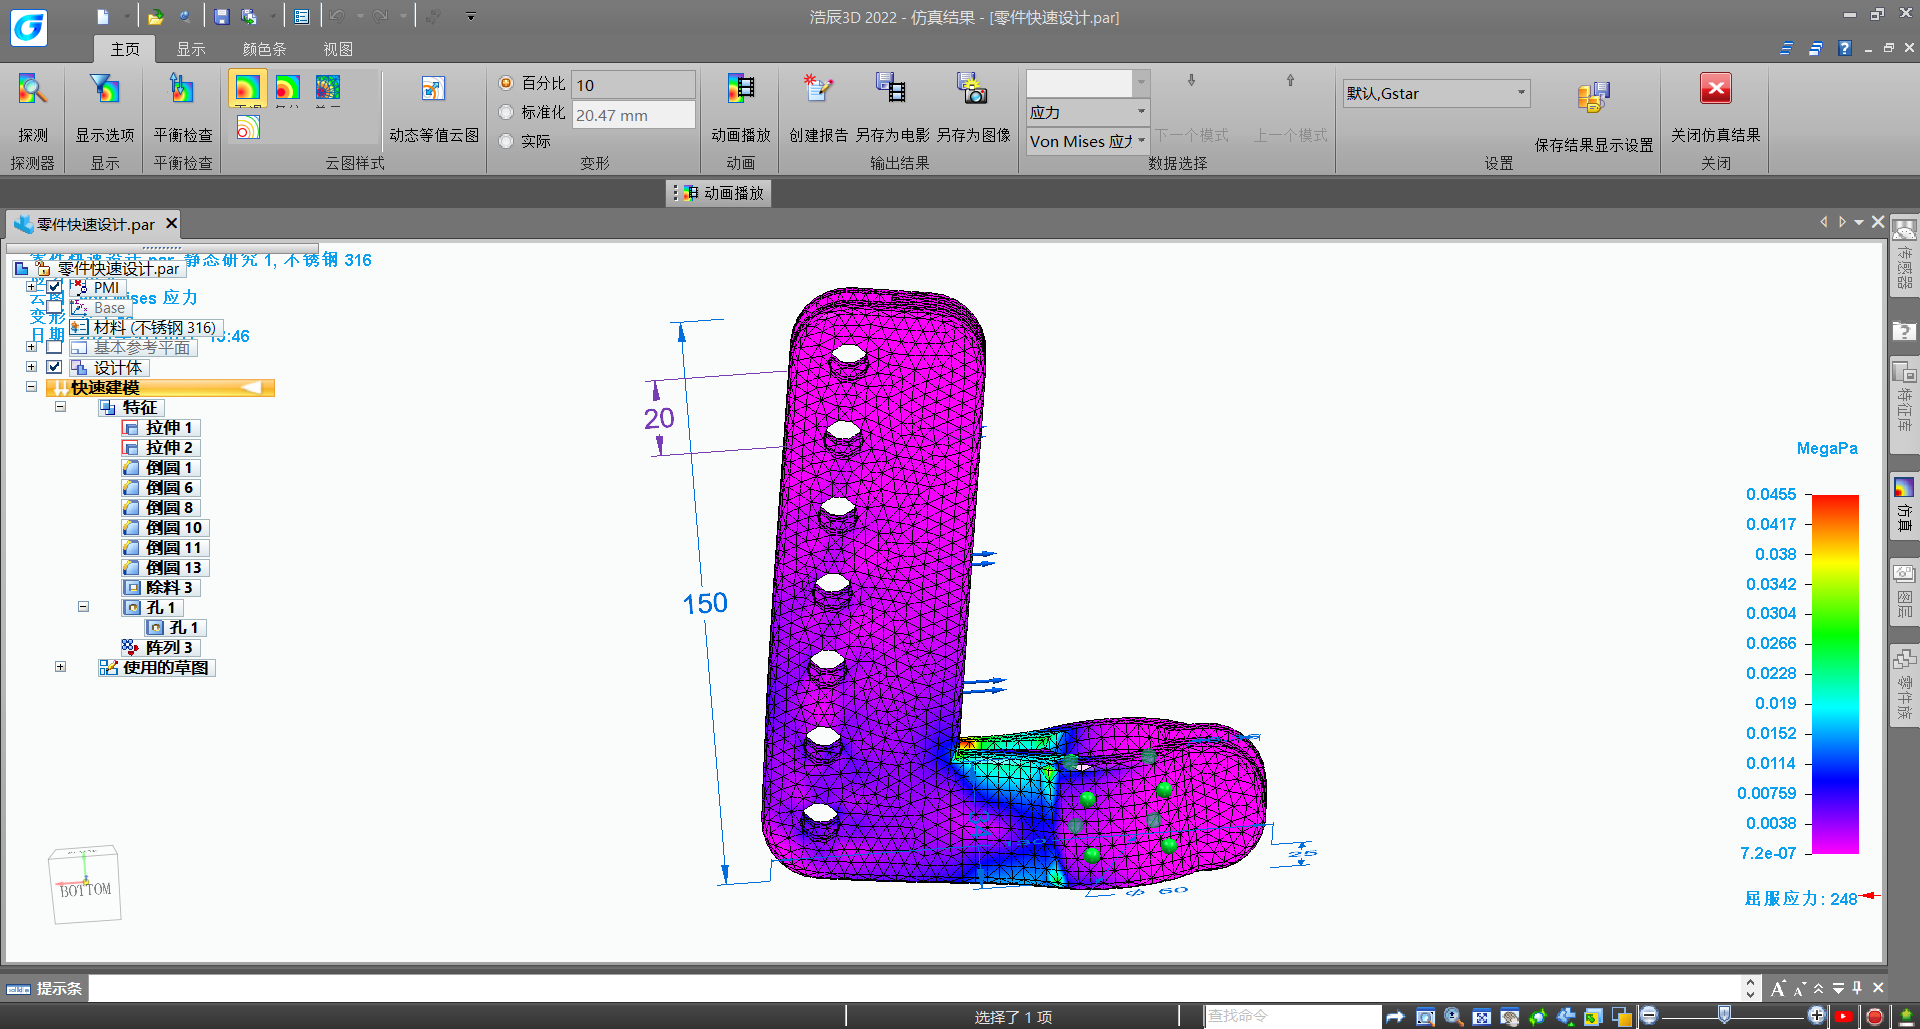Click the stress color legend bar

click(x=1835, y=674)
